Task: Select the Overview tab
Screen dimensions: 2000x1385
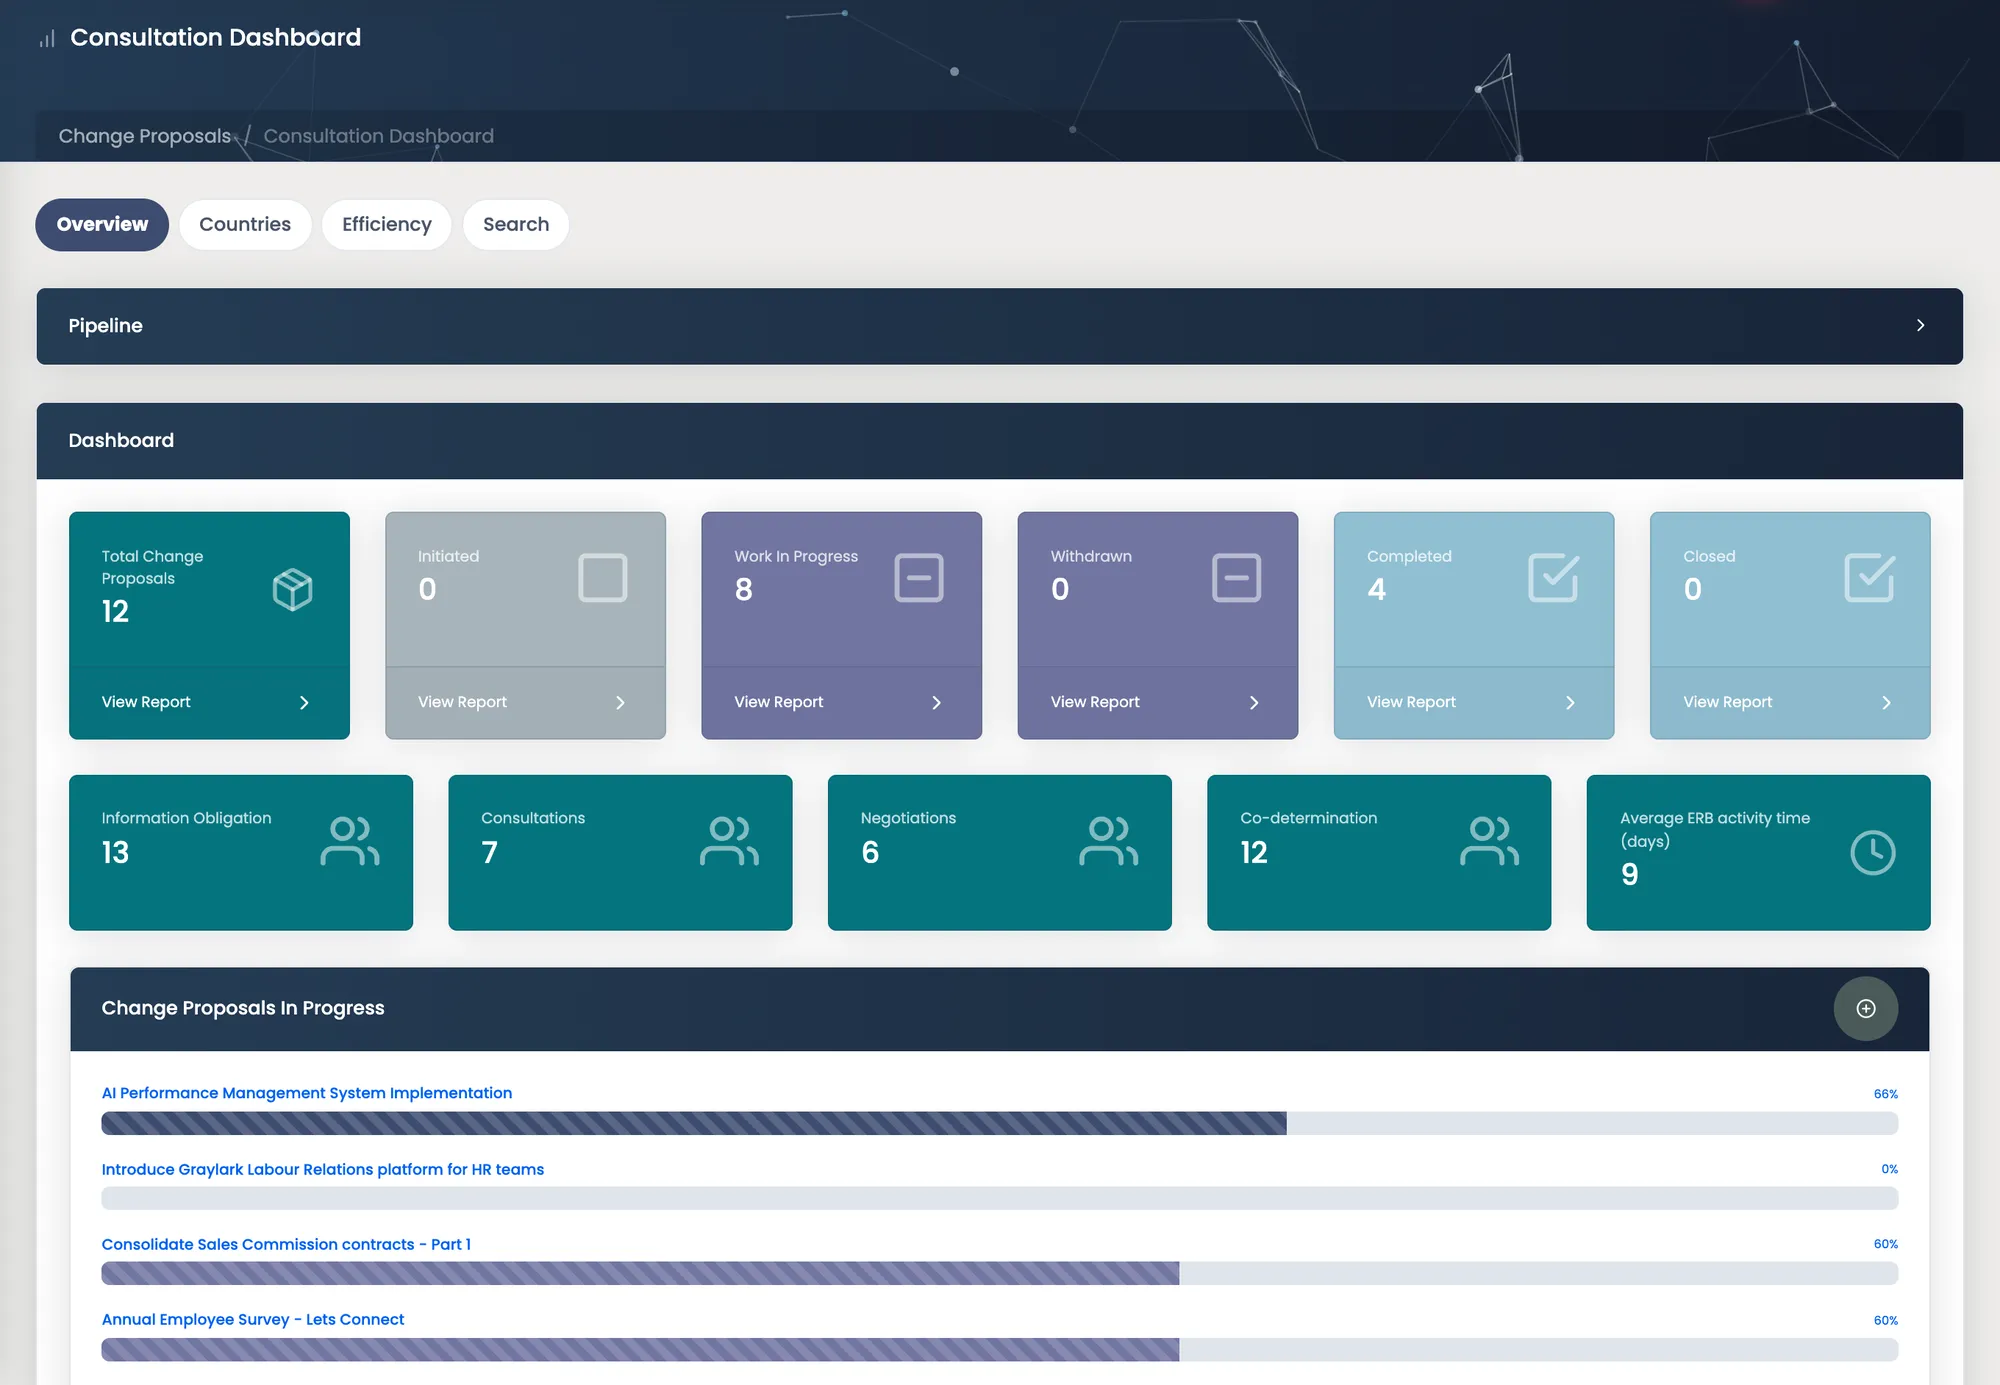Action: click(102, 224)
